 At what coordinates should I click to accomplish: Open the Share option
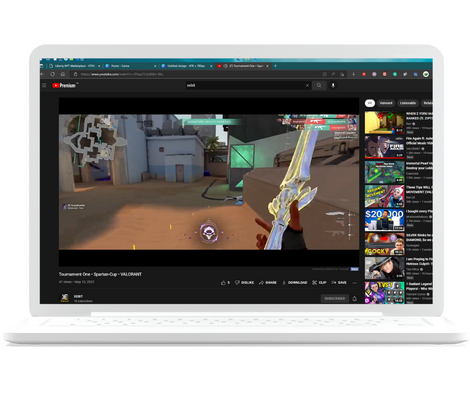[268, 283]
